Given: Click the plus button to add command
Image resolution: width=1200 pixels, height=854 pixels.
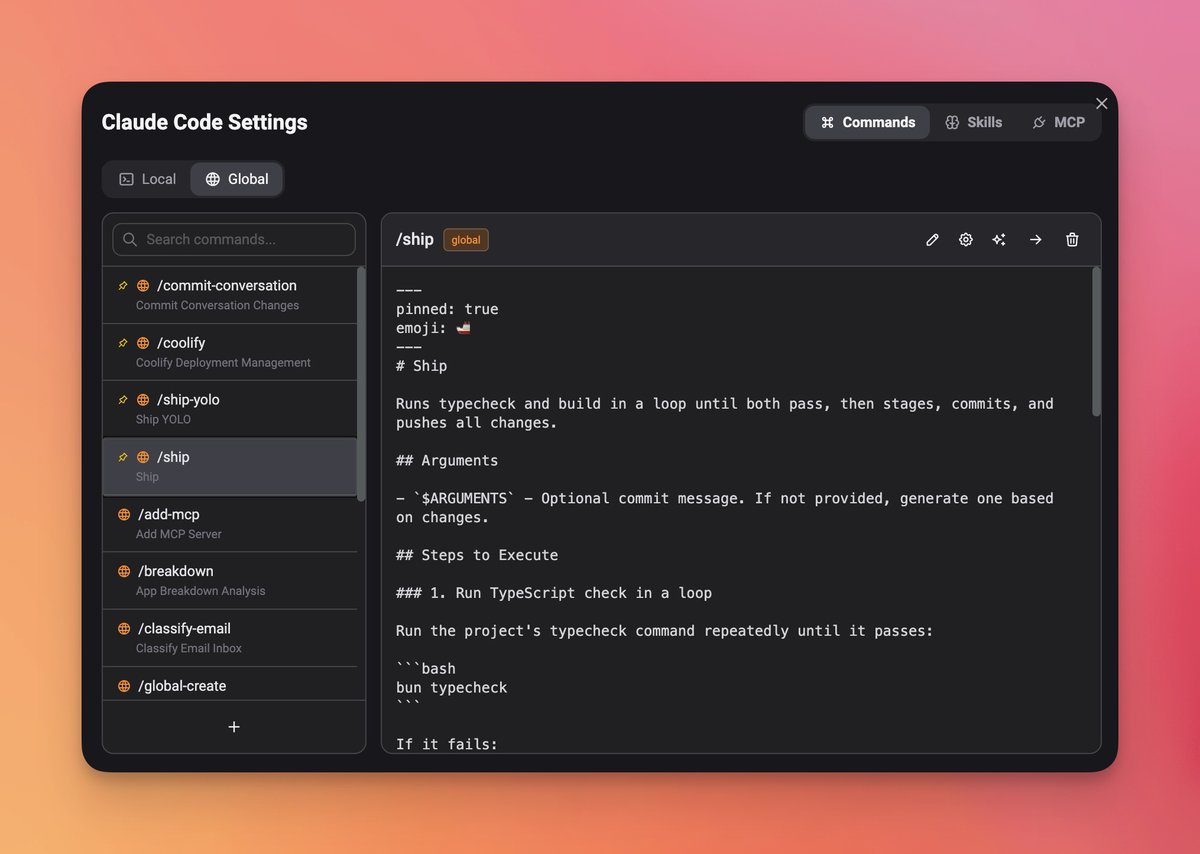Looking at the screenshot, I should [234, 727].
